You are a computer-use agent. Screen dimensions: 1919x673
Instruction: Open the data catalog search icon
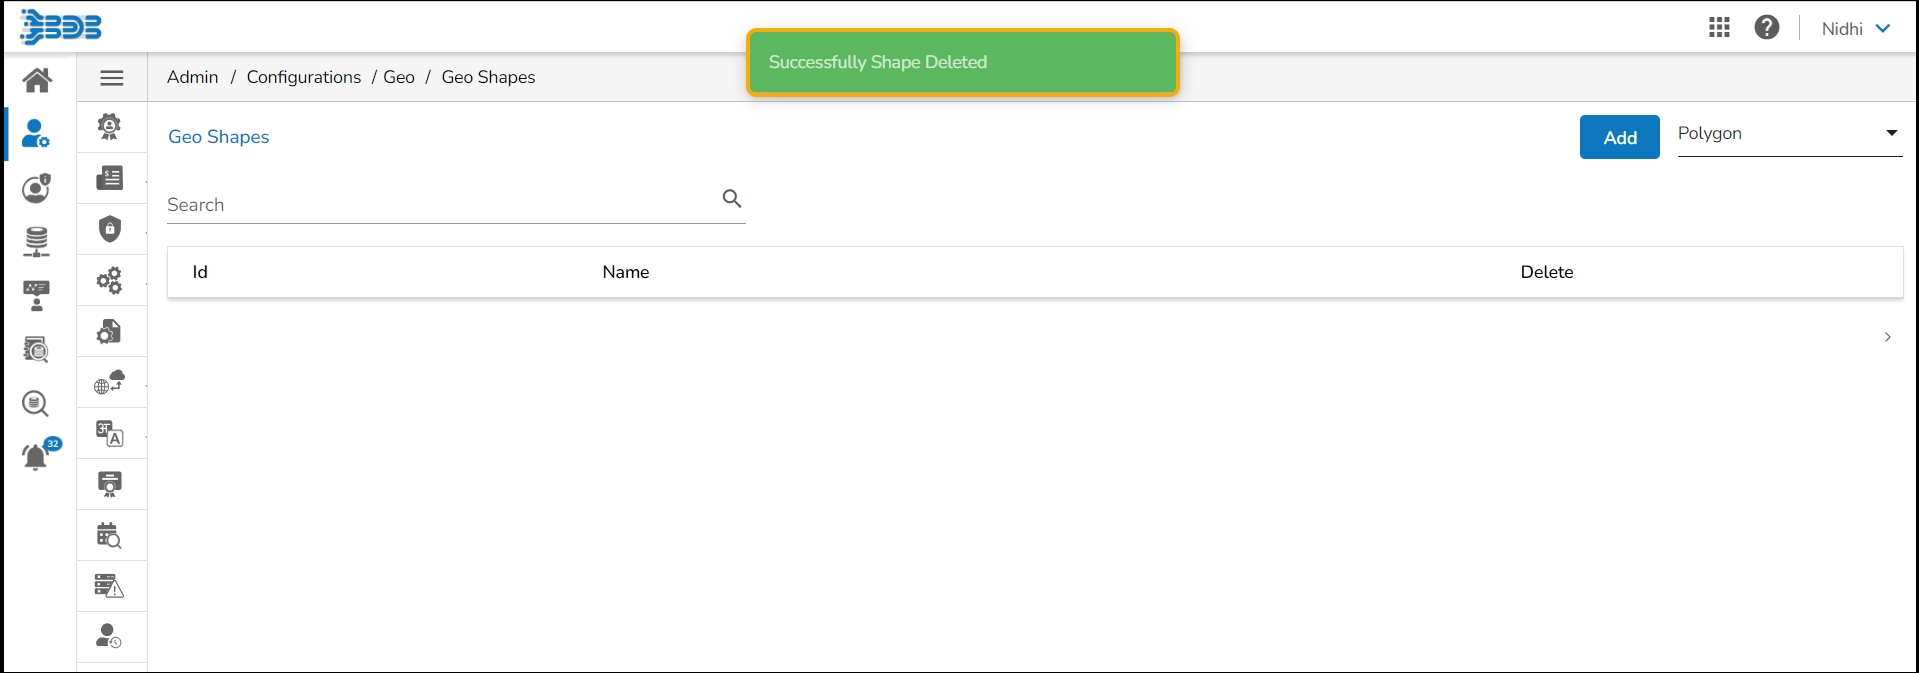click(36, 349)
